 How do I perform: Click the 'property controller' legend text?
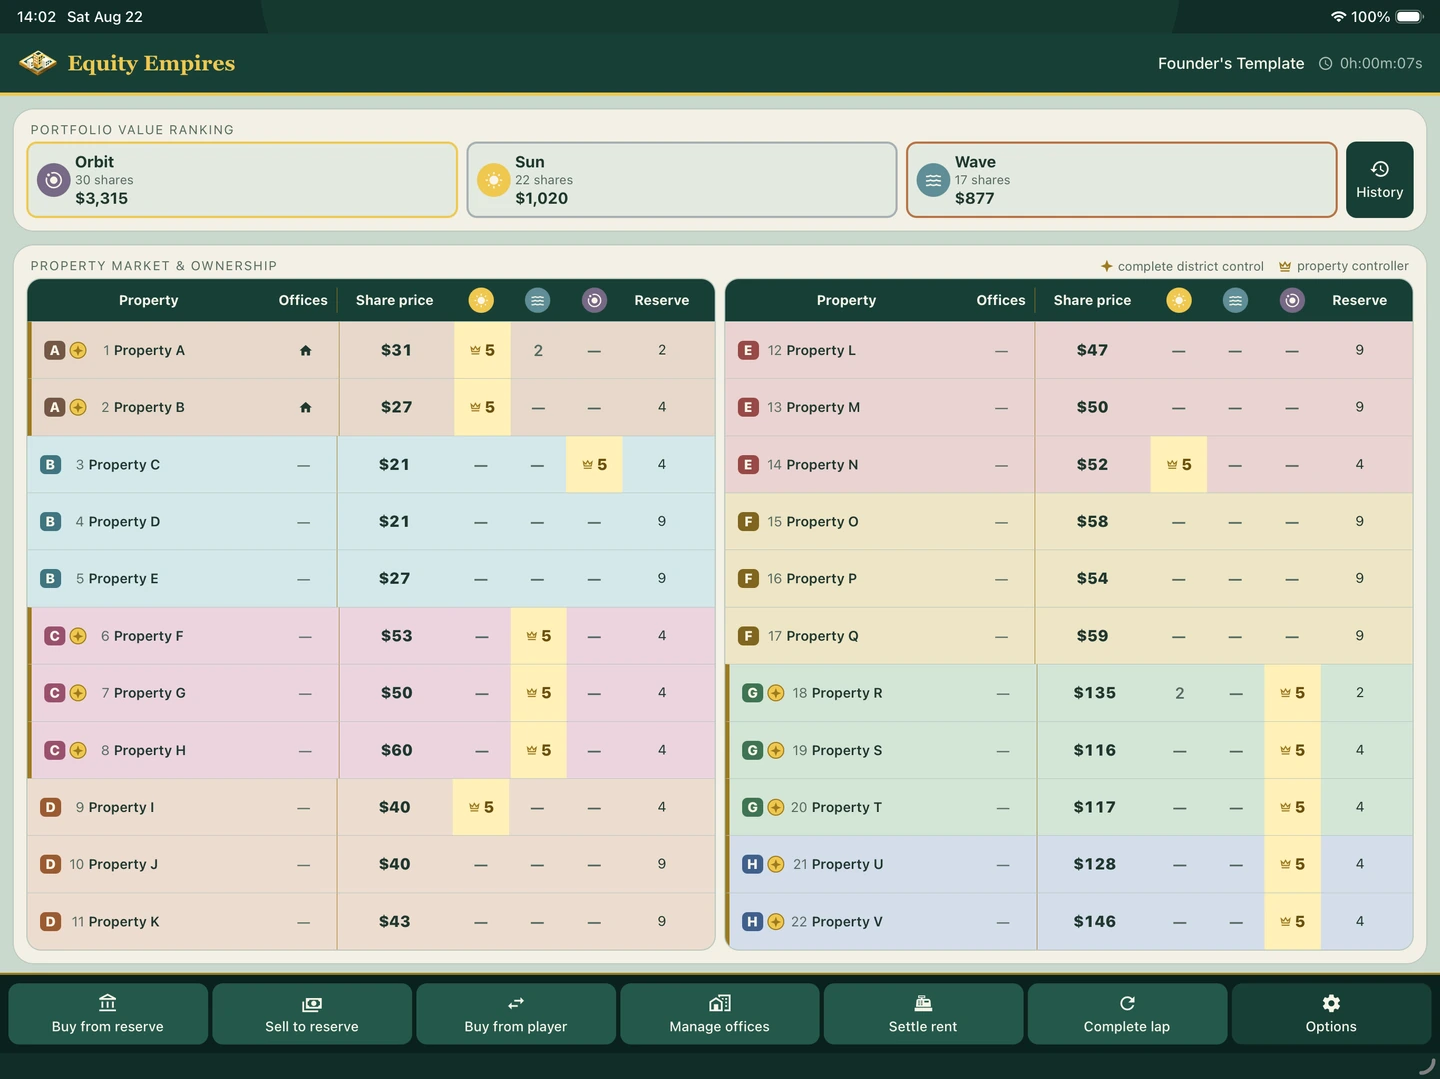(1353, 266)
